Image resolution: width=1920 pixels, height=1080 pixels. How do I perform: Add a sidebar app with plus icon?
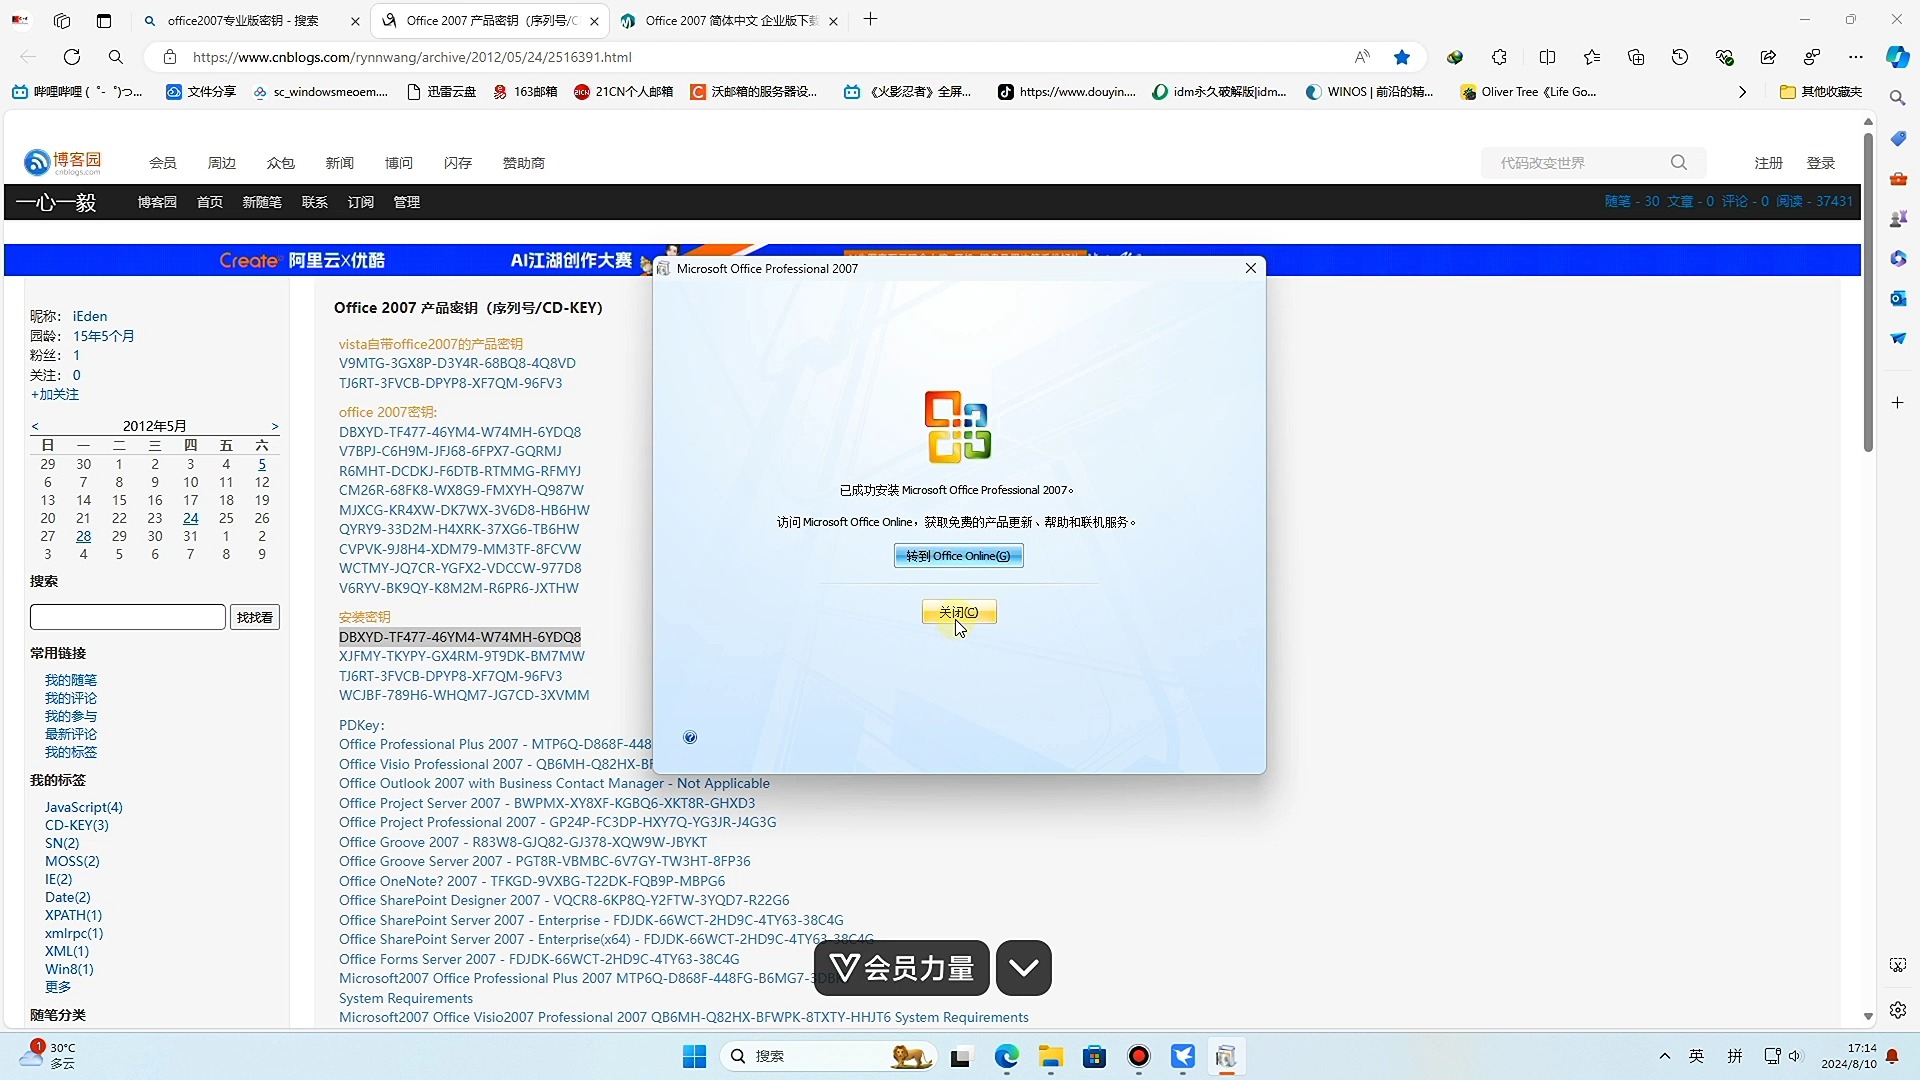click(x=1897, y=402)
